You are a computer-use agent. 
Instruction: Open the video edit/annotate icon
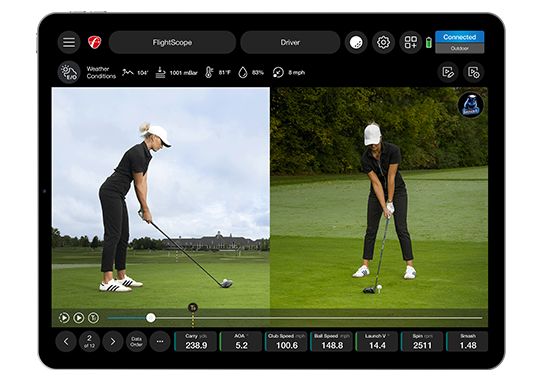(x=448, y=72)
